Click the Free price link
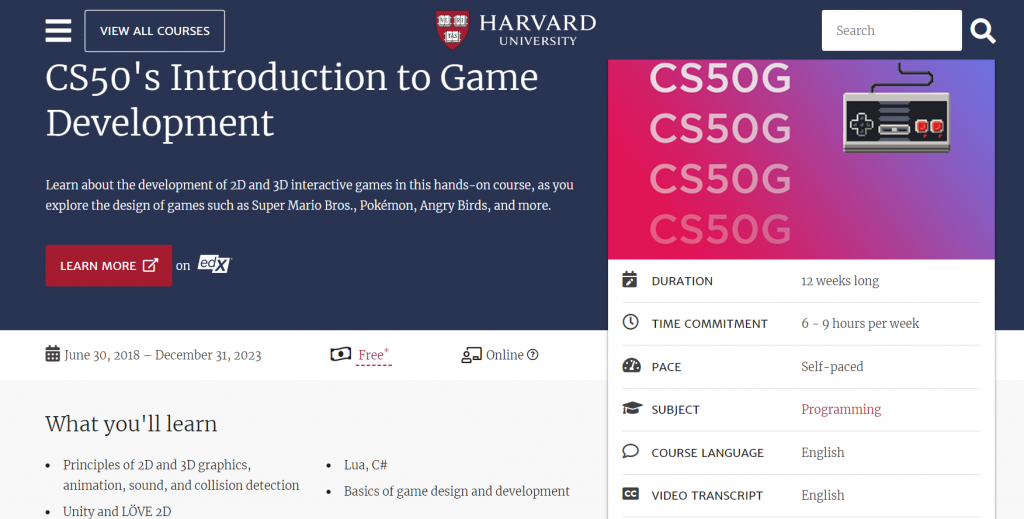Screen dimensions: 1024x519 coord(372,355)
